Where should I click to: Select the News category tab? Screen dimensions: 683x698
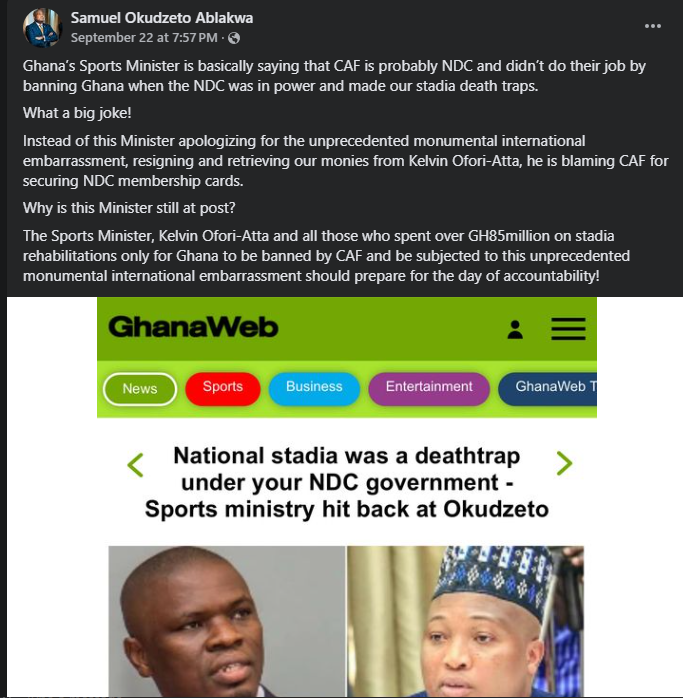coord(140,389)
